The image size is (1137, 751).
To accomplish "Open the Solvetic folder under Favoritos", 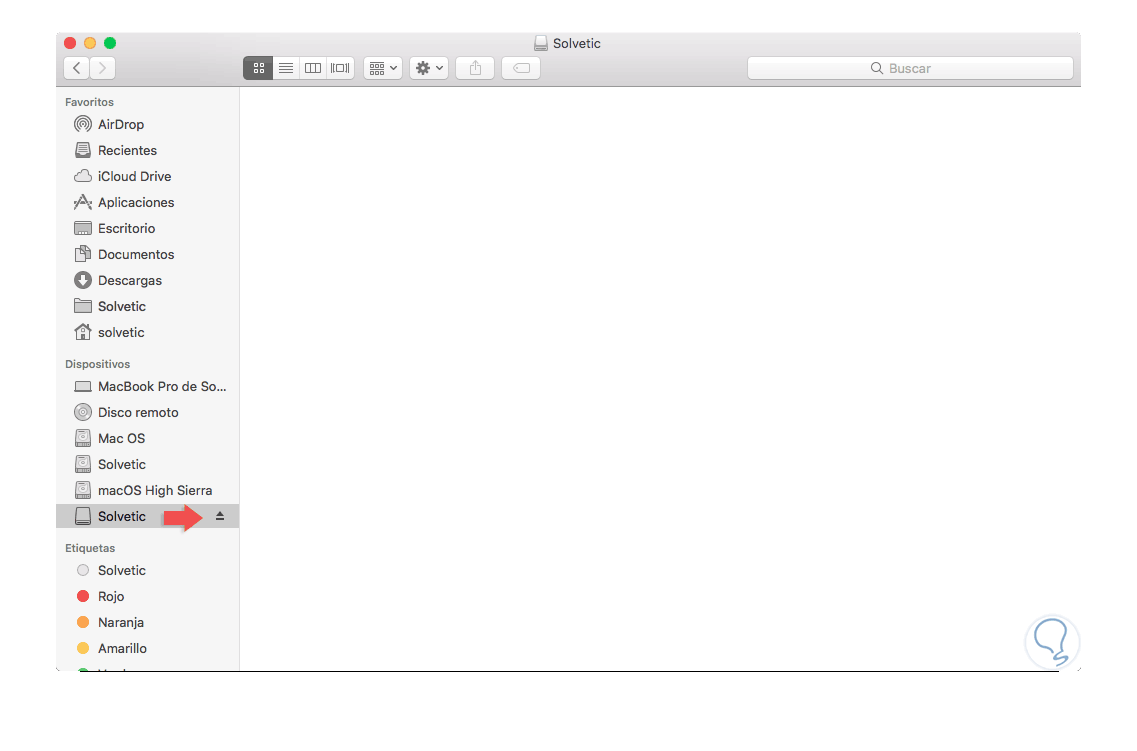I will pyautogui.click(x=147, y=307).
